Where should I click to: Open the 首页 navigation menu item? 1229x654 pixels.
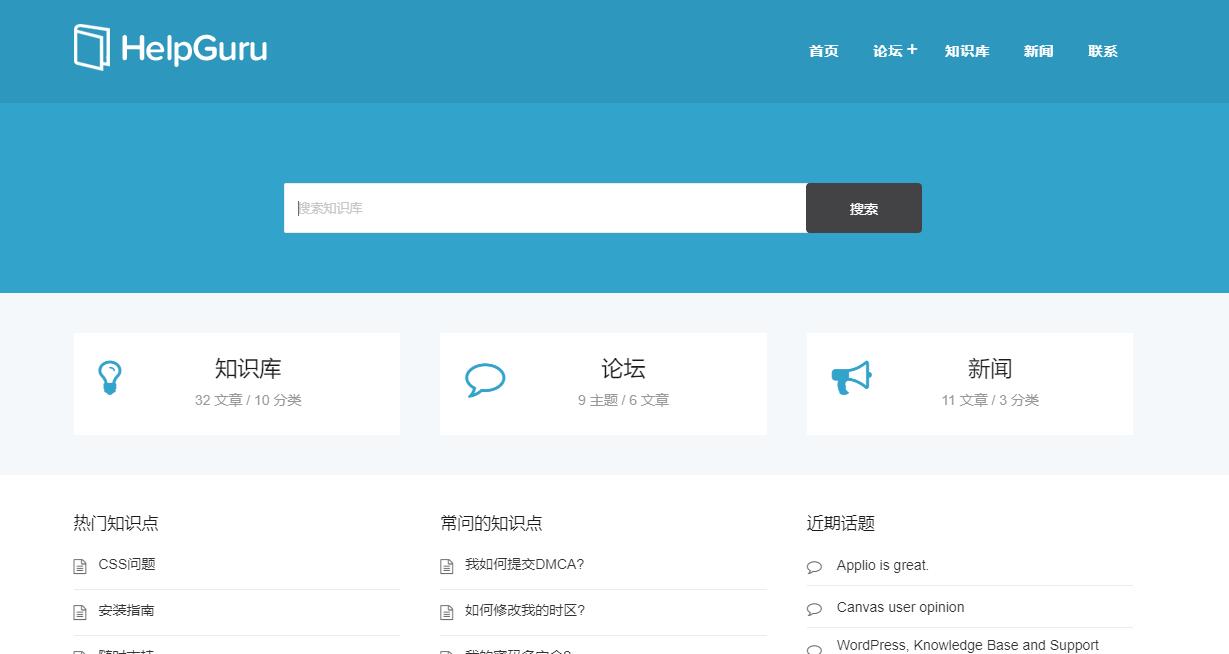pyautogui.click(x=824, y=51)
